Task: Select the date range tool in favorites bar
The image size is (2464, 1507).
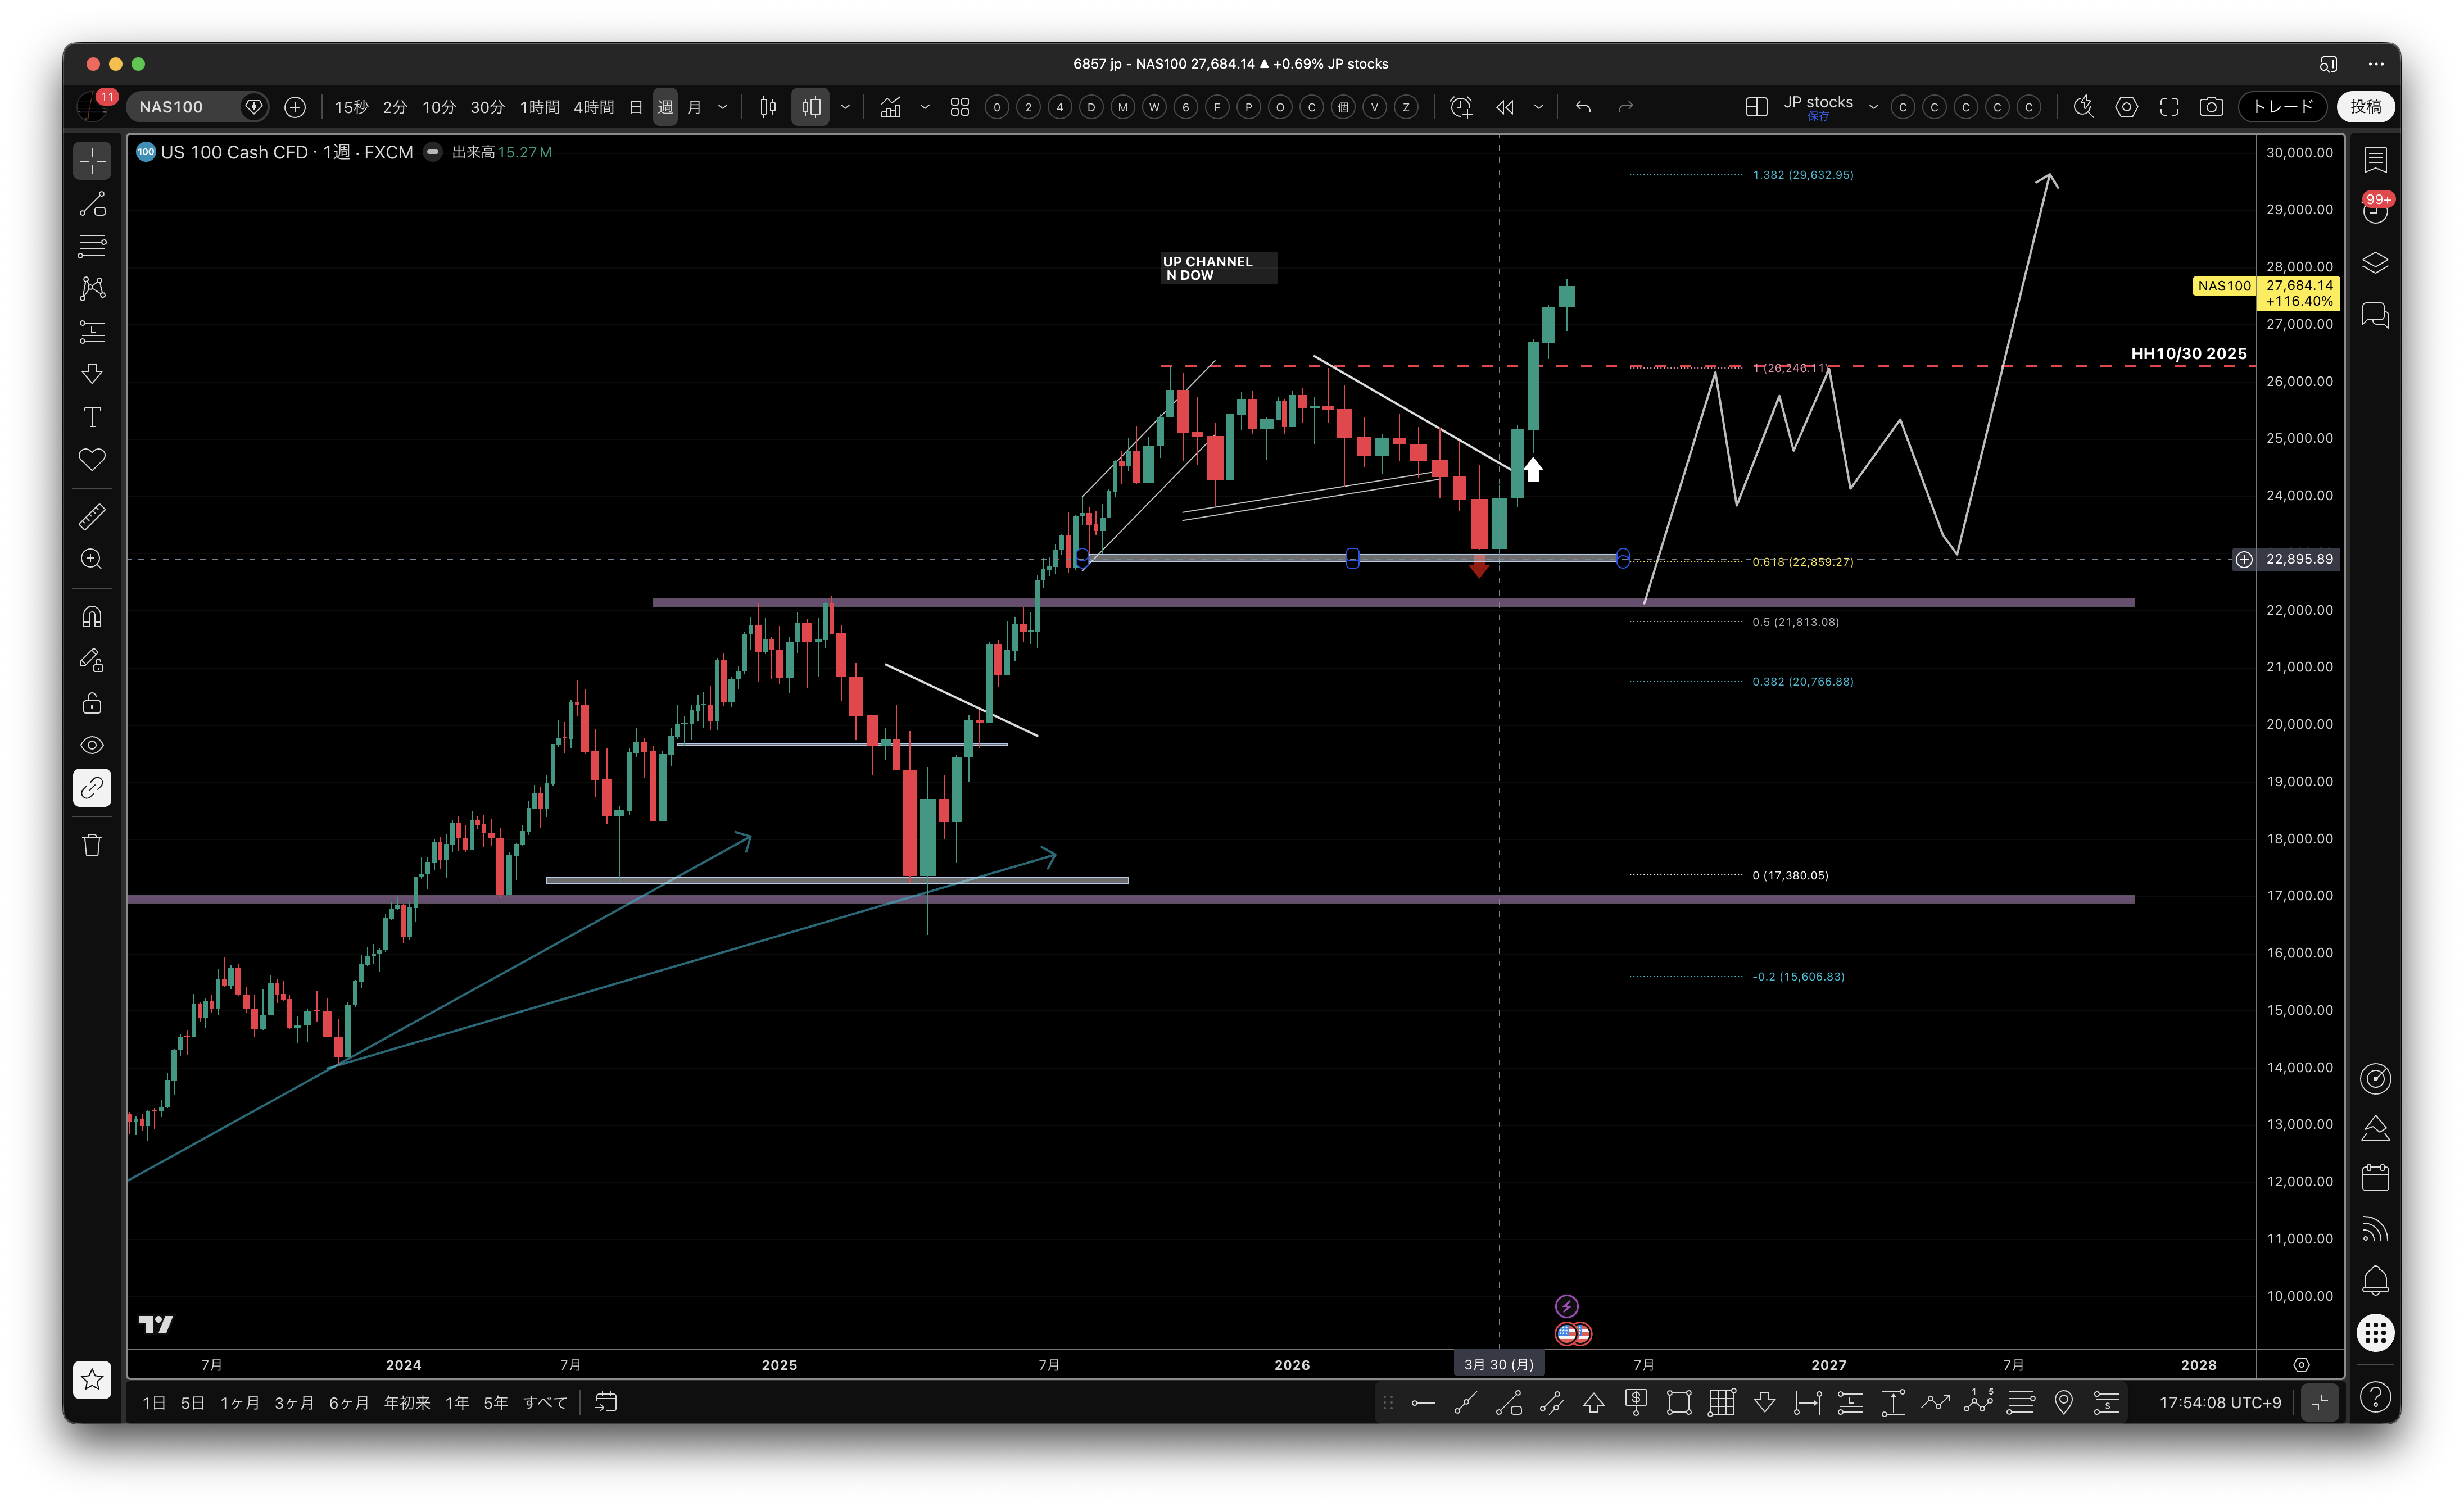Action: coord(1807,1403)
